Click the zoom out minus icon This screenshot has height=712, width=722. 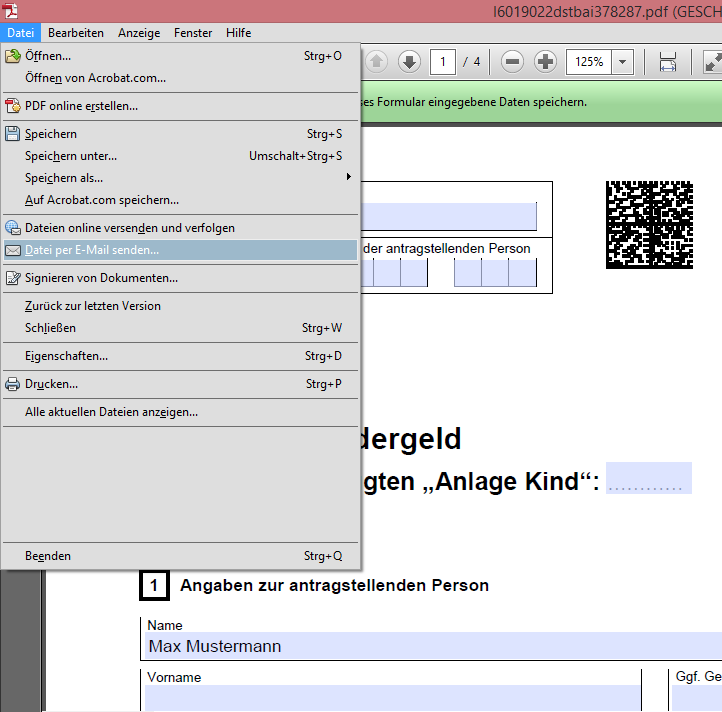513,62
